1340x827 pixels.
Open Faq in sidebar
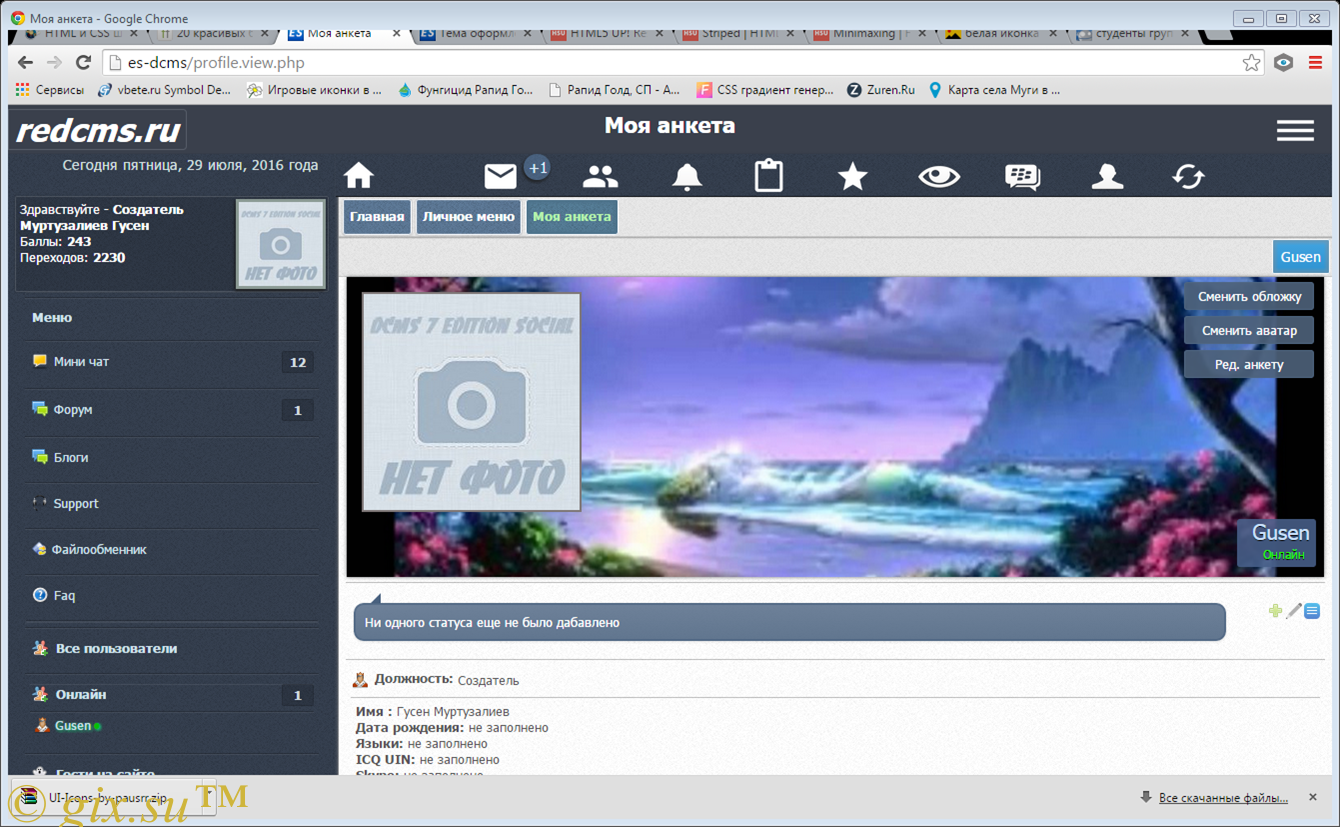tap(170, 595)
